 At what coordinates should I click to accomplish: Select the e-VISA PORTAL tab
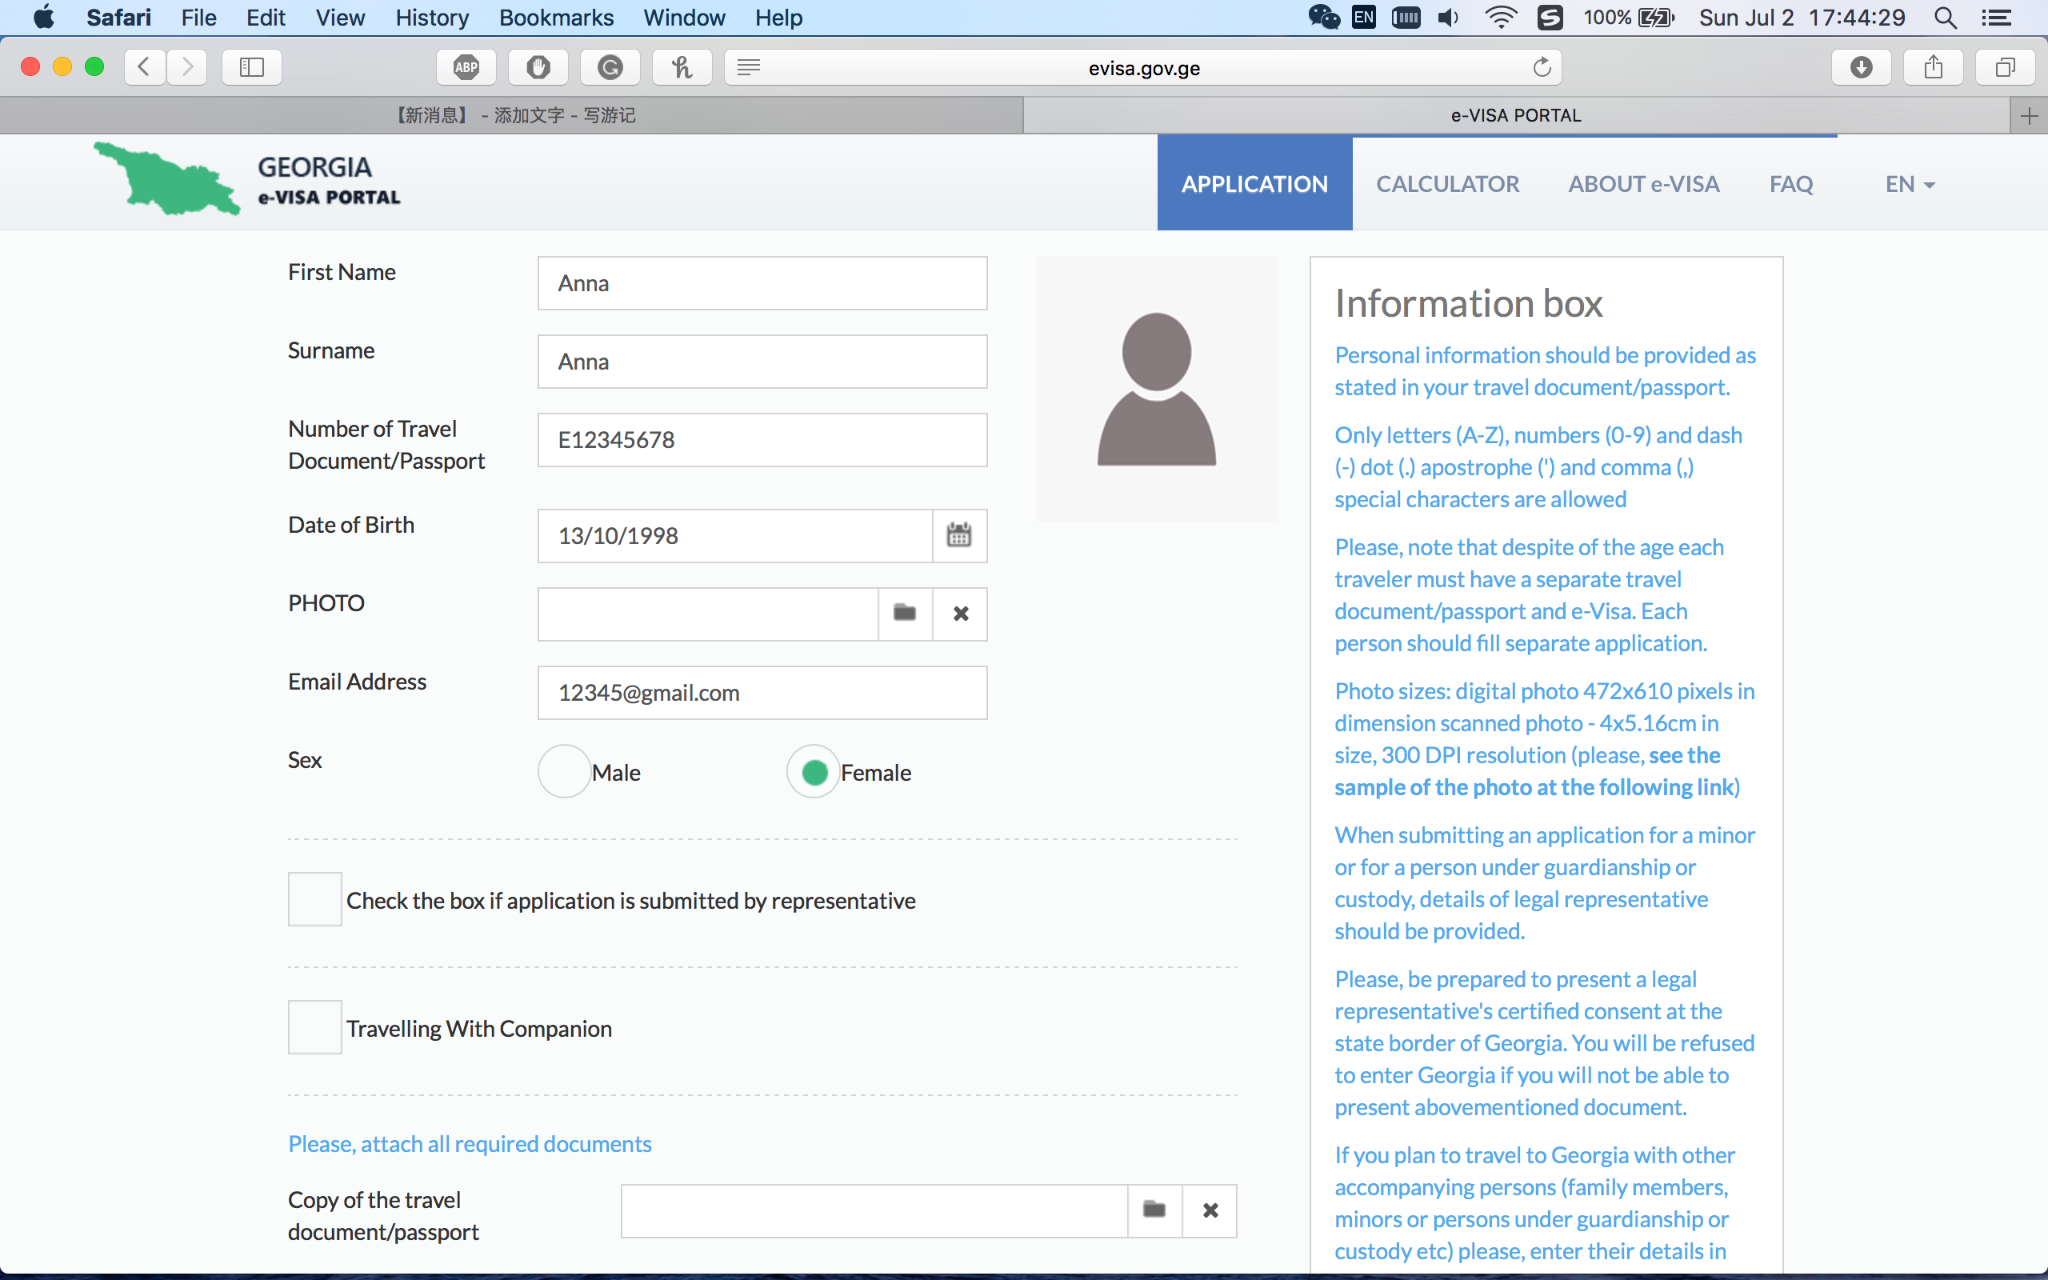coord(1516,116)
